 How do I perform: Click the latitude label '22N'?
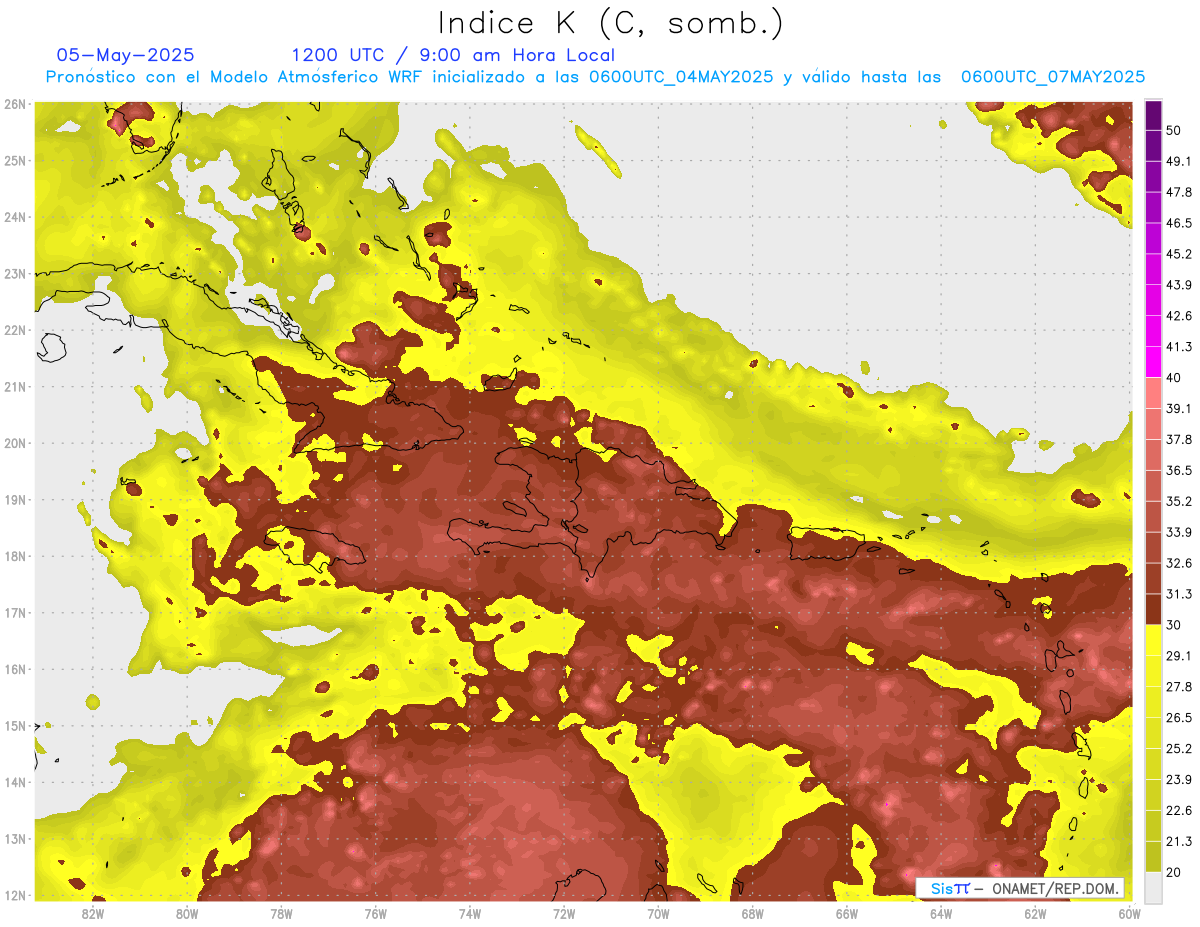pyautogui.click(x=15, y=330)
